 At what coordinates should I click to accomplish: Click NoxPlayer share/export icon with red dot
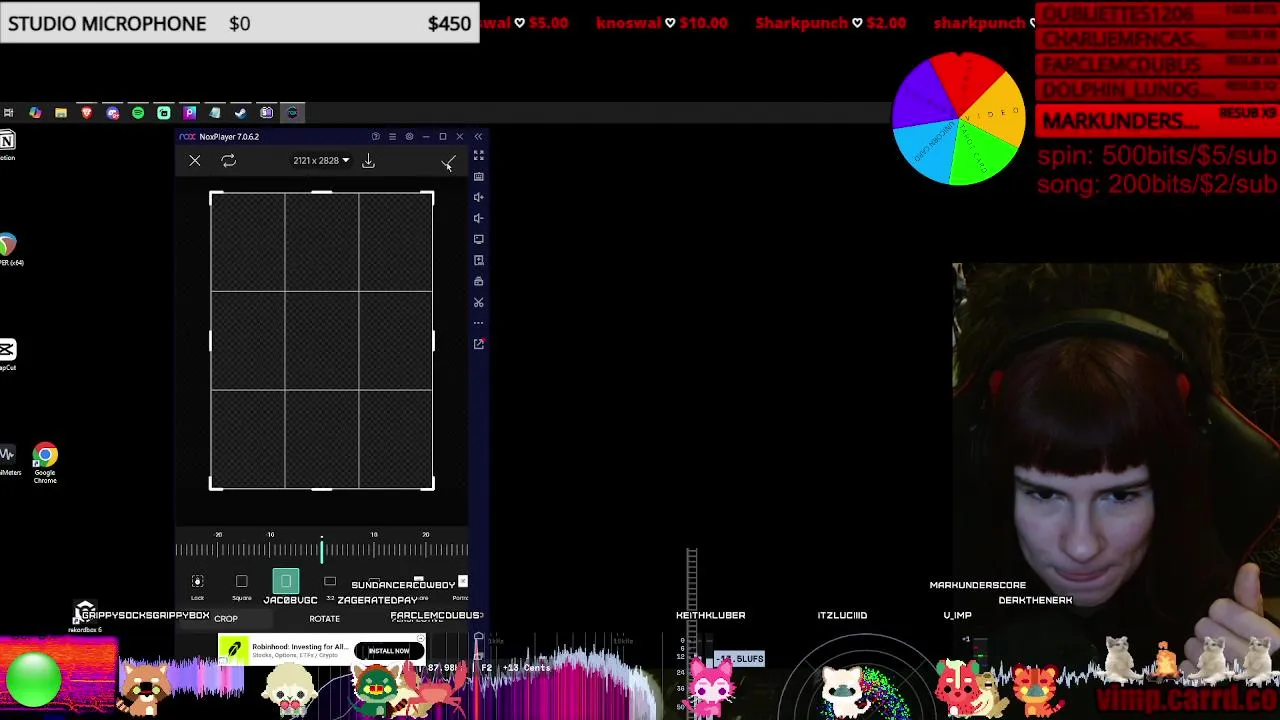tap(479, 344)
